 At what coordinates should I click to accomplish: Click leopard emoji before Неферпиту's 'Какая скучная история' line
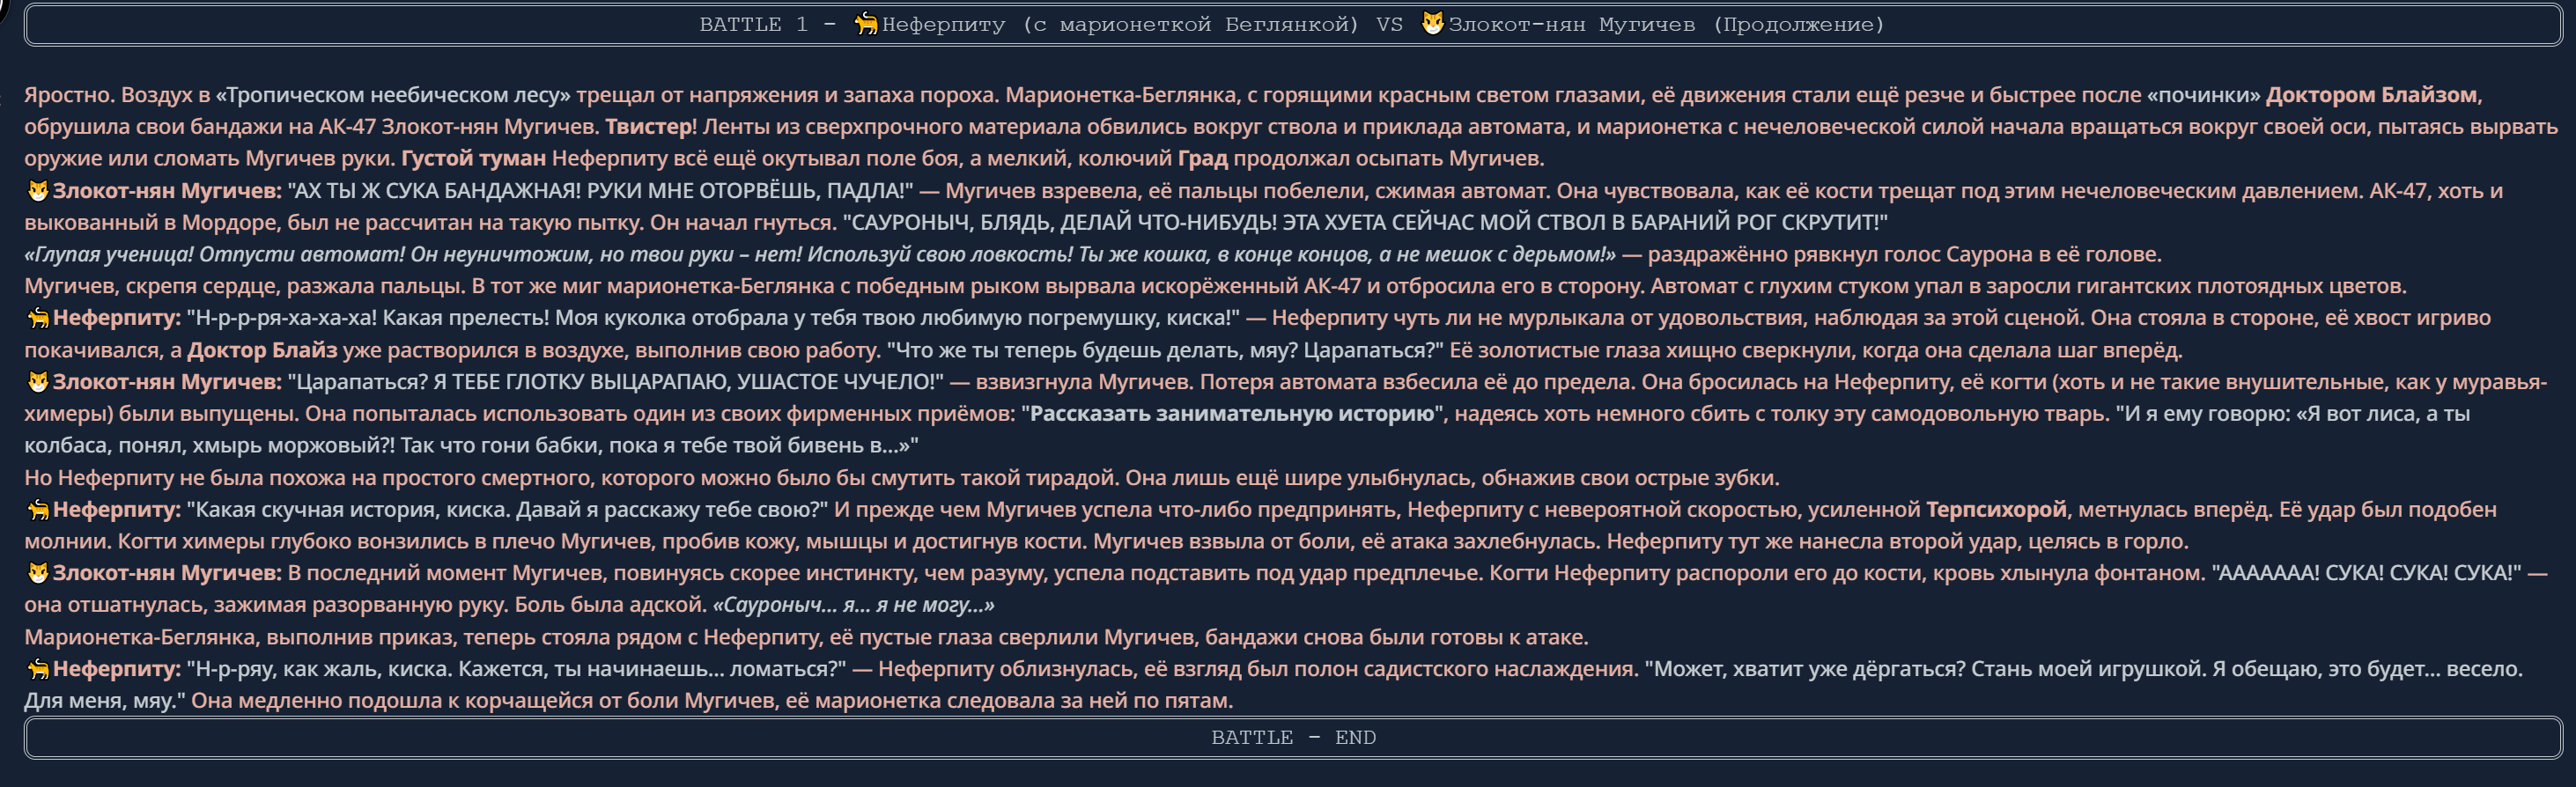38,509
